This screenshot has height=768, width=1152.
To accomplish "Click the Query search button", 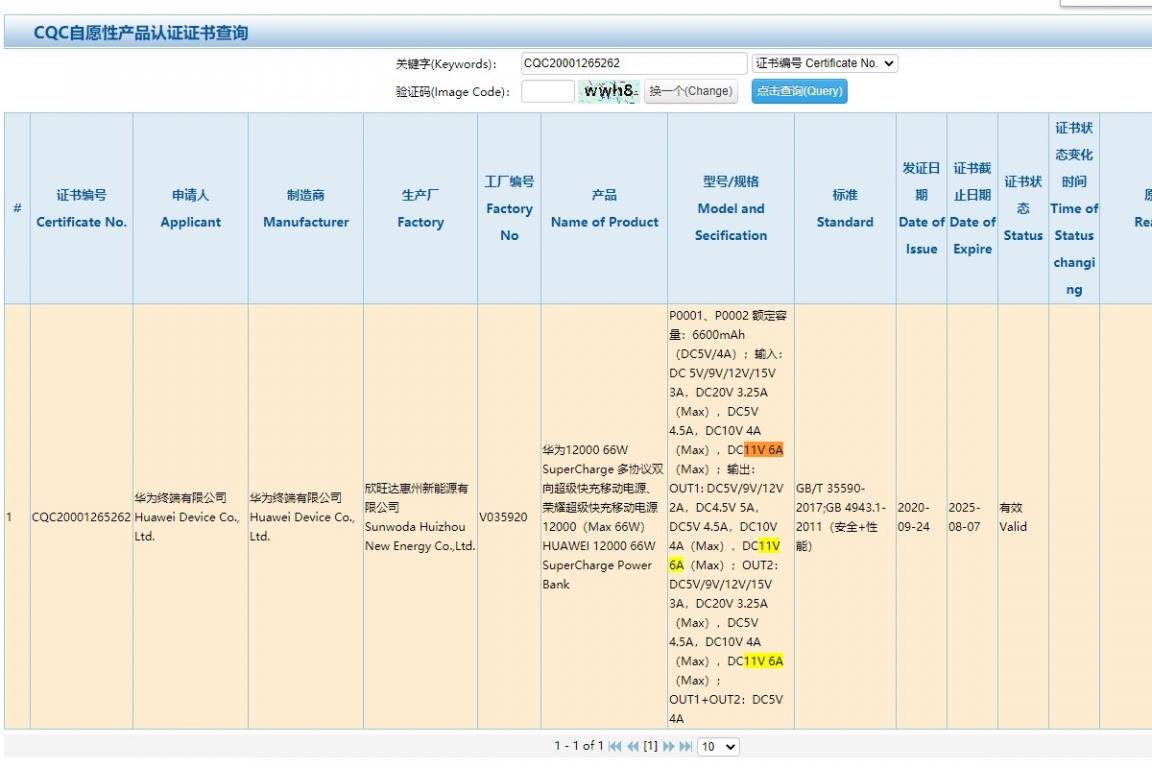I will pyautogui.click(x=799, y=91).
